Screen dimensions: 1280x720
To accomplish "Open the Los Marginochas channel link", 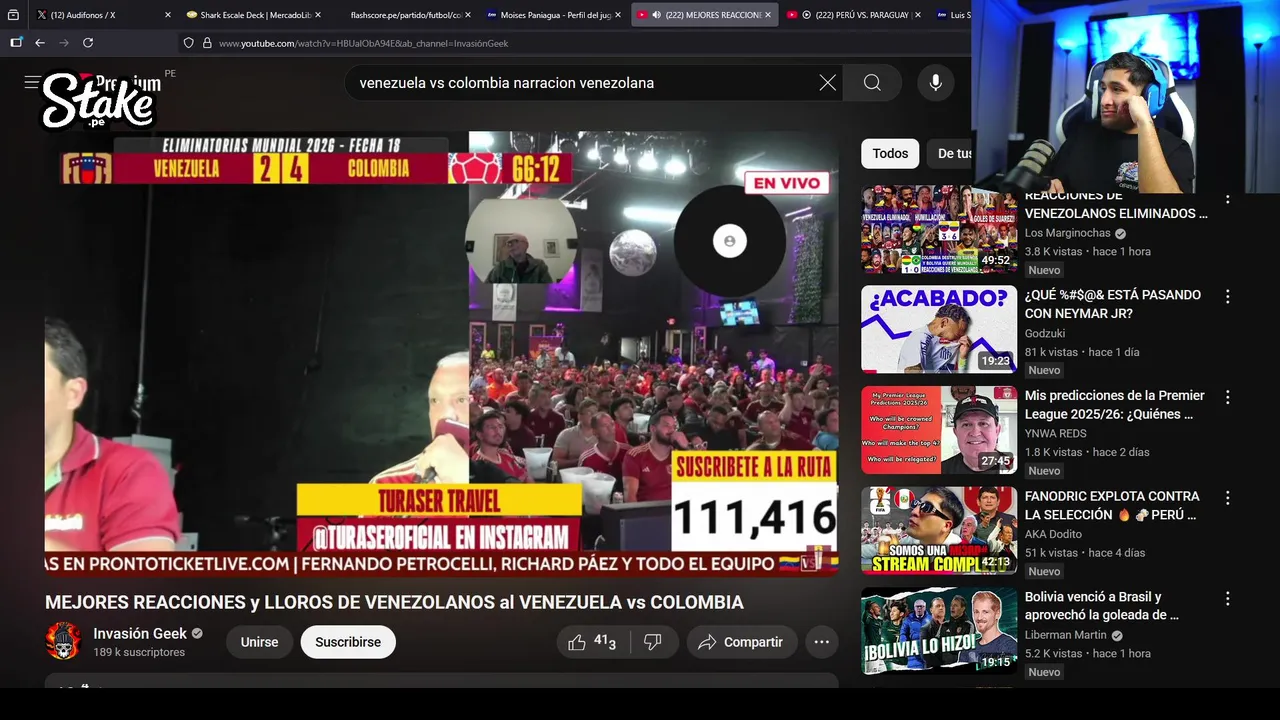I will (x=1068, y=233).
